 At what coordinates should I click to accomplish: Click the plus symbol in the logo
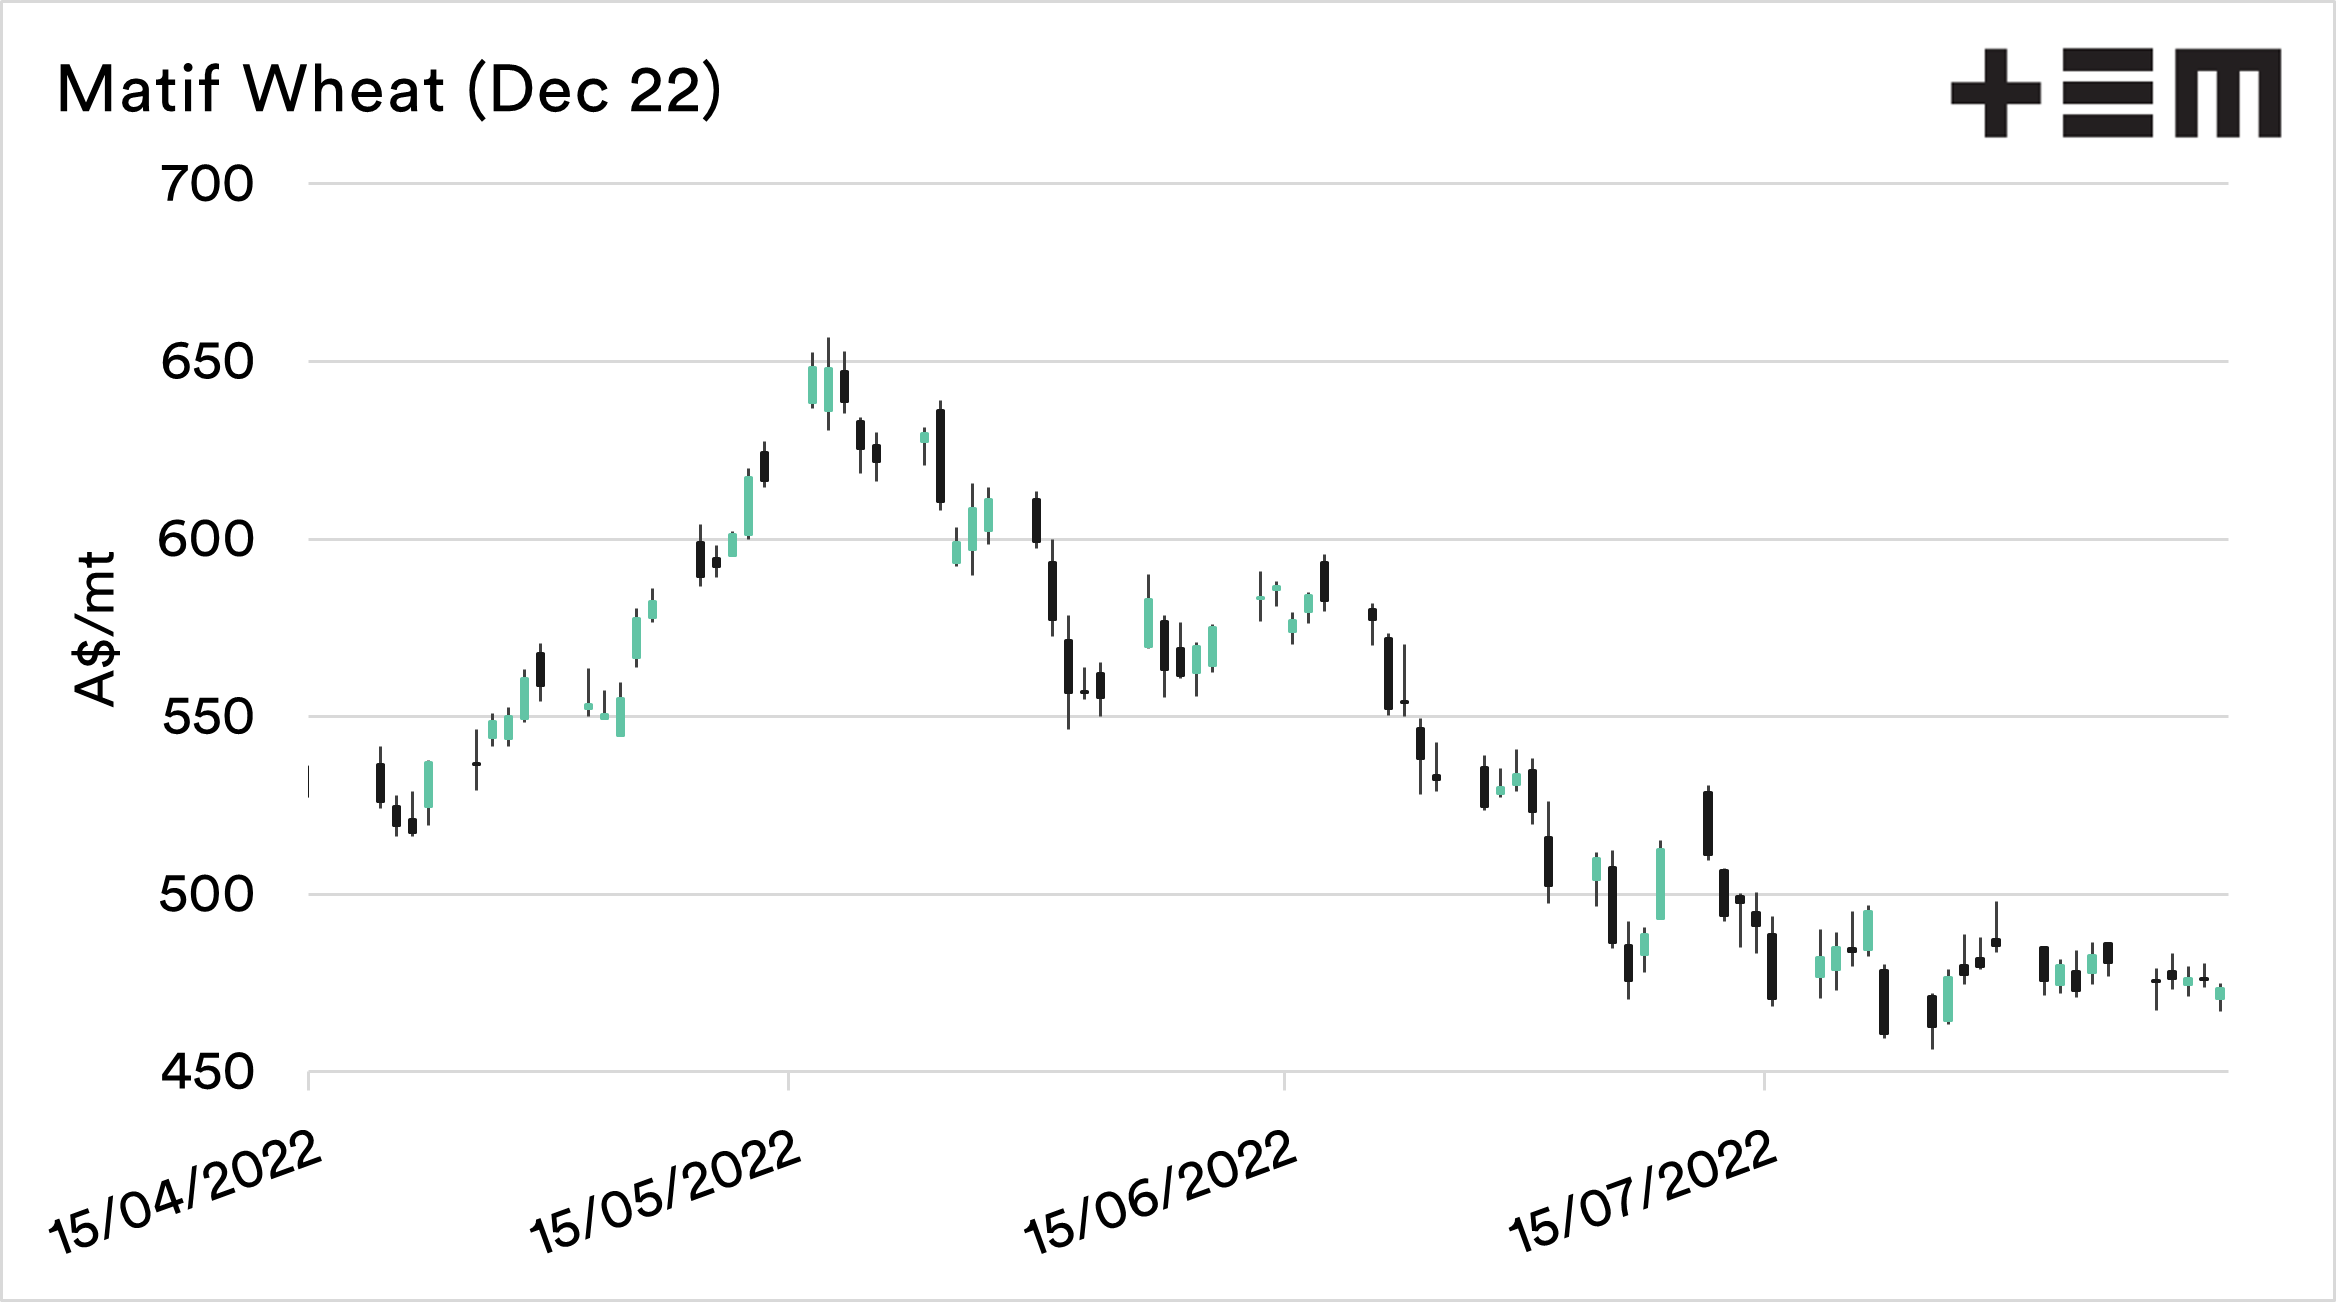click(x=1995, y=93)
